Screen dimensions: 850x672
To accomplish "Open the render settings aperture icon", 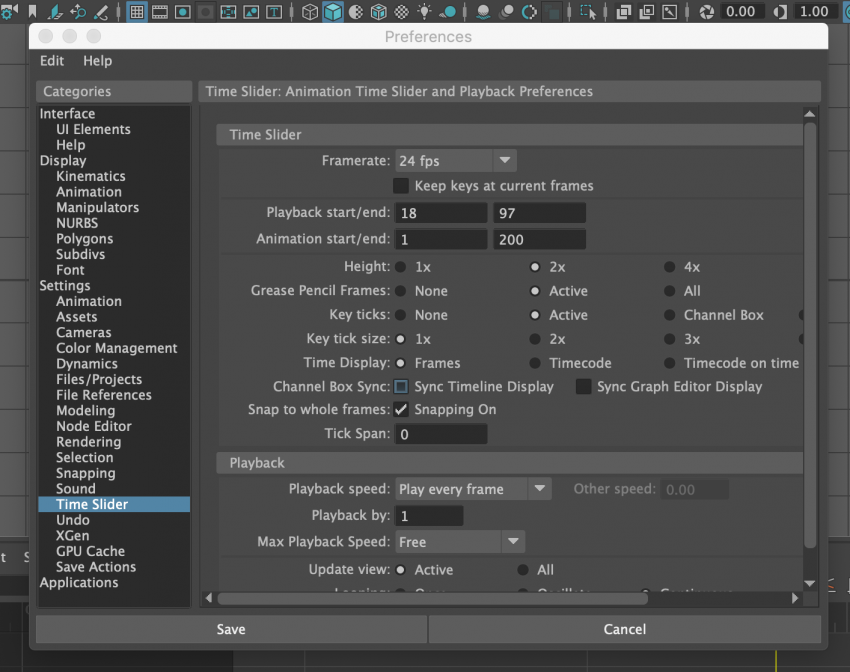I will (x=706, y=12).
